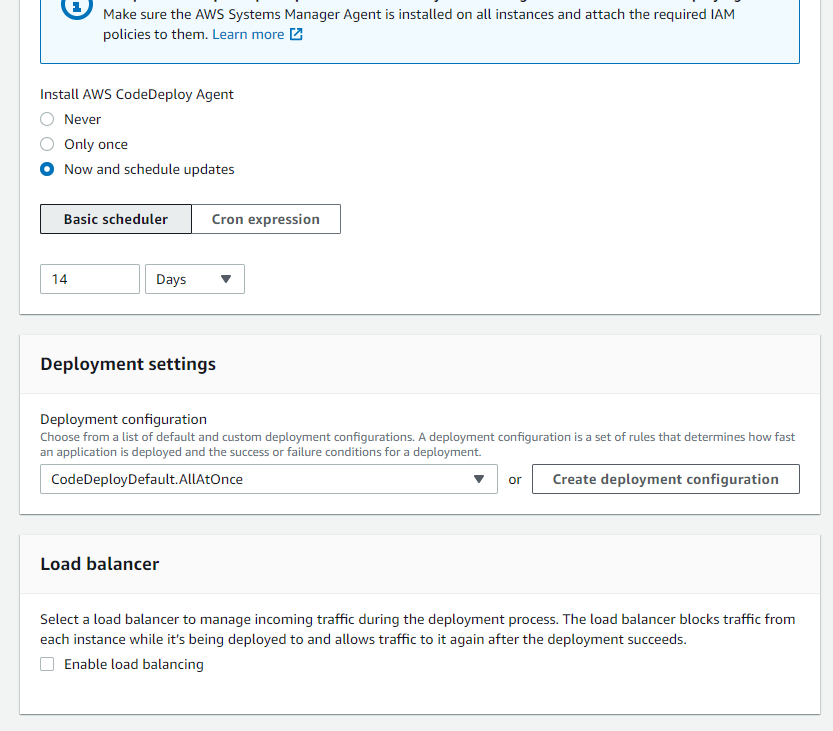
Task: Check the Enable load balancing checkbox
Action: 47,664
